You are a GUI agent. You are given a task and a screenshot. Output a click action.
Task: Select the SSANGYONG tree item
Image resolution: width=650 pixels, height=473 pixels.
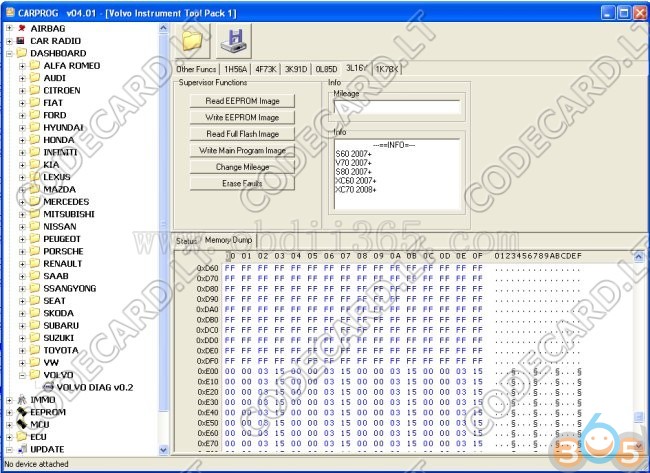(x=70, y=289)
